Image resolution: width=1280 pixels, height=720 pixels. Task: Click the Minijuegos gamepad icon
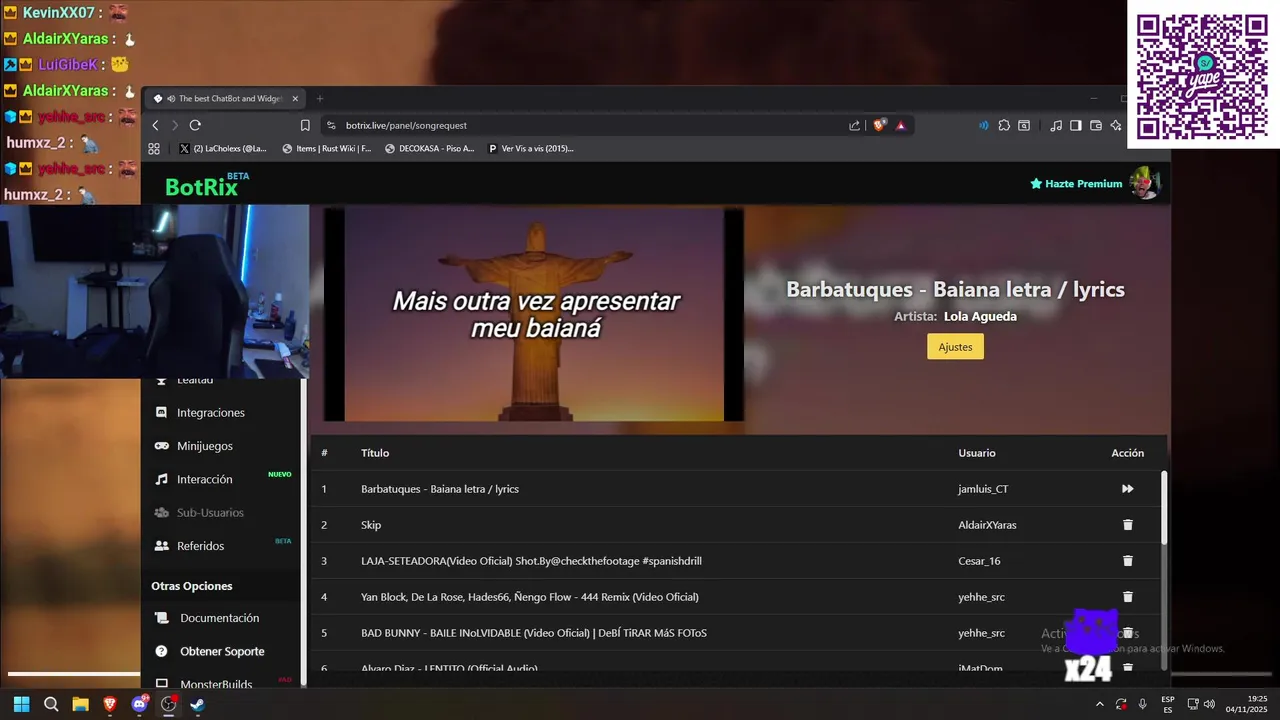point(161,446)
